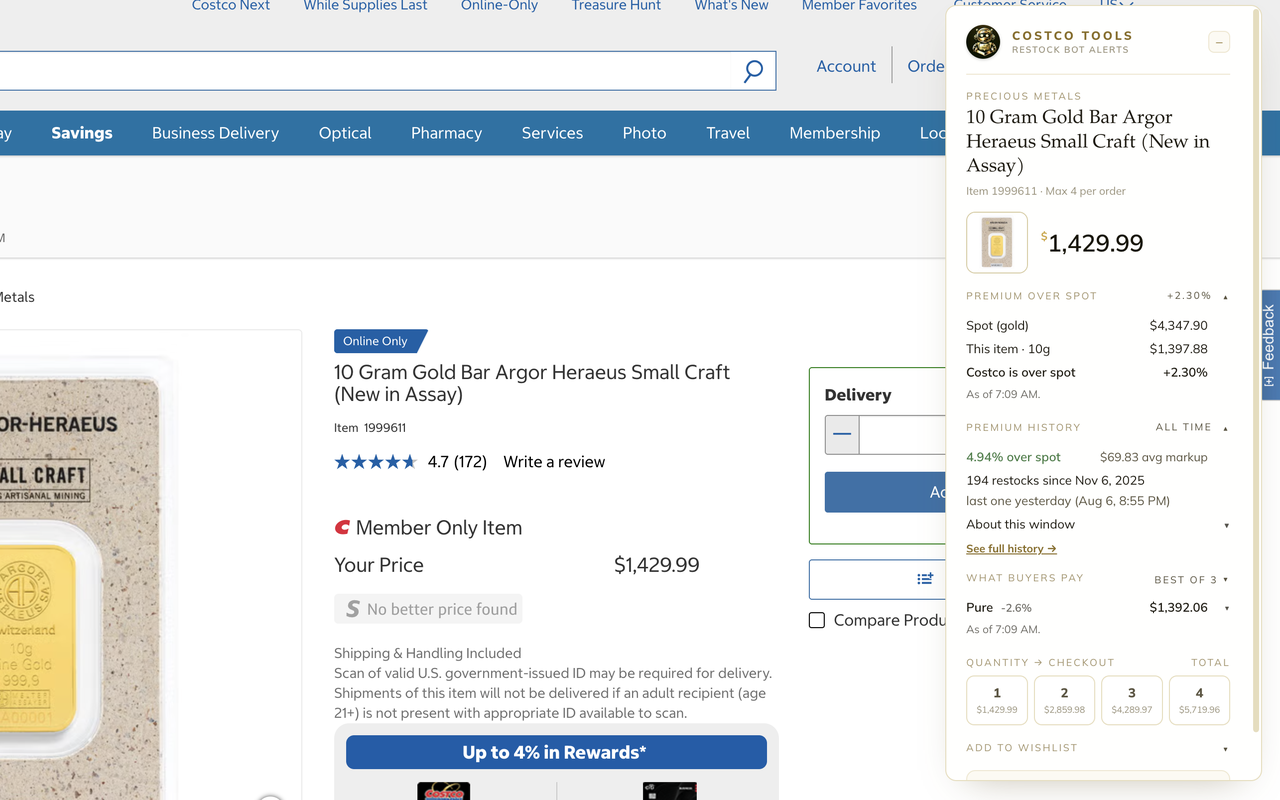Screen dimensions: 1280x800
Task: Click the Costco is over spot +2.30% row
Action: pyautogui.click(x=1087, y=372)
